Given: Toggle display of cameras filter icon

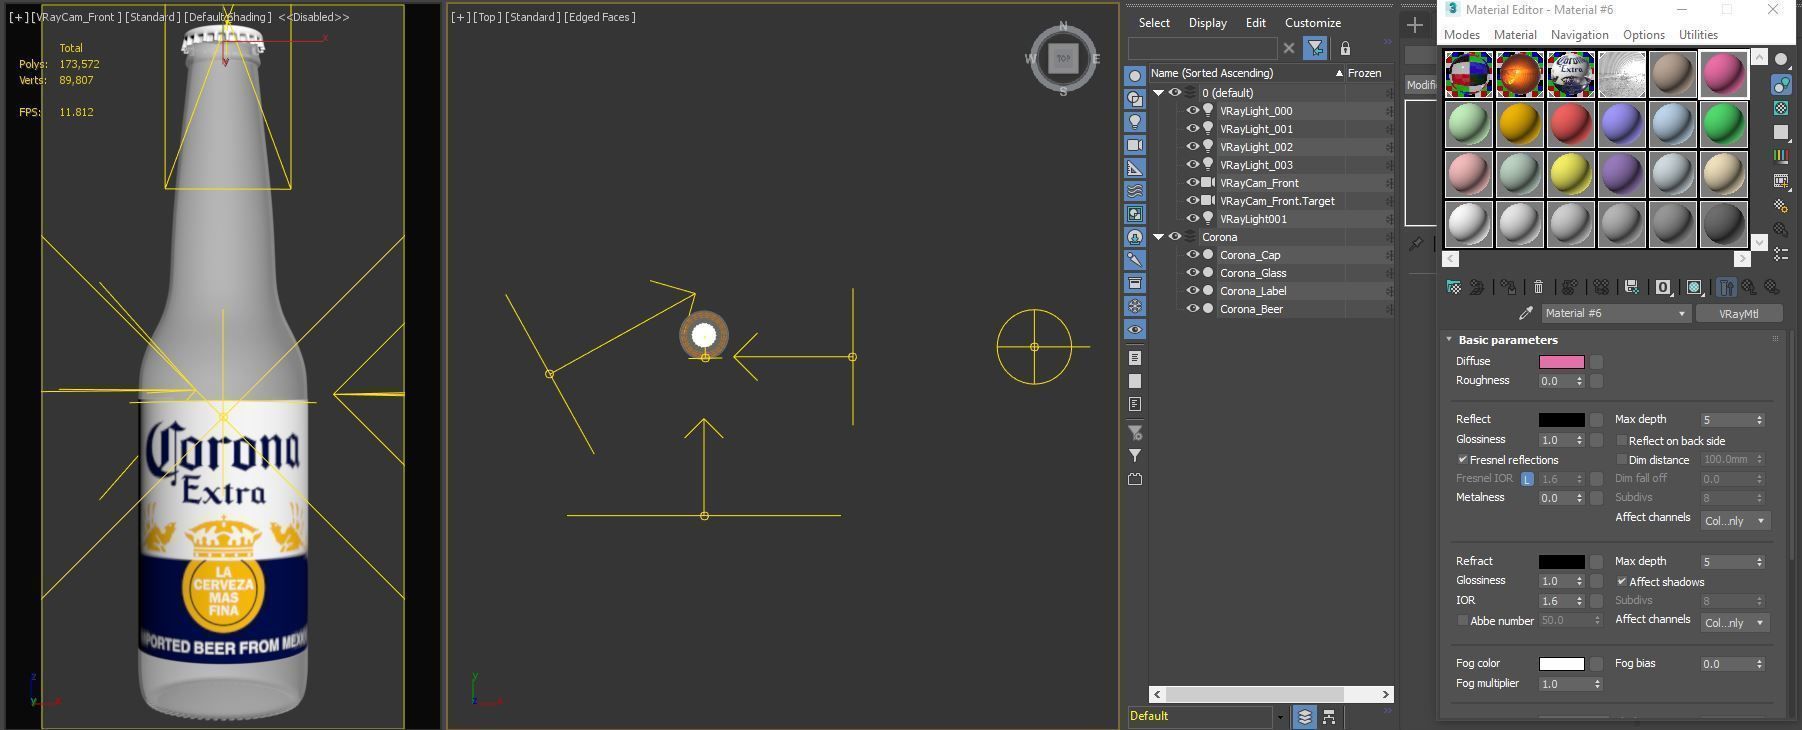Looking at the screenshot, I should pos(1135,145).
